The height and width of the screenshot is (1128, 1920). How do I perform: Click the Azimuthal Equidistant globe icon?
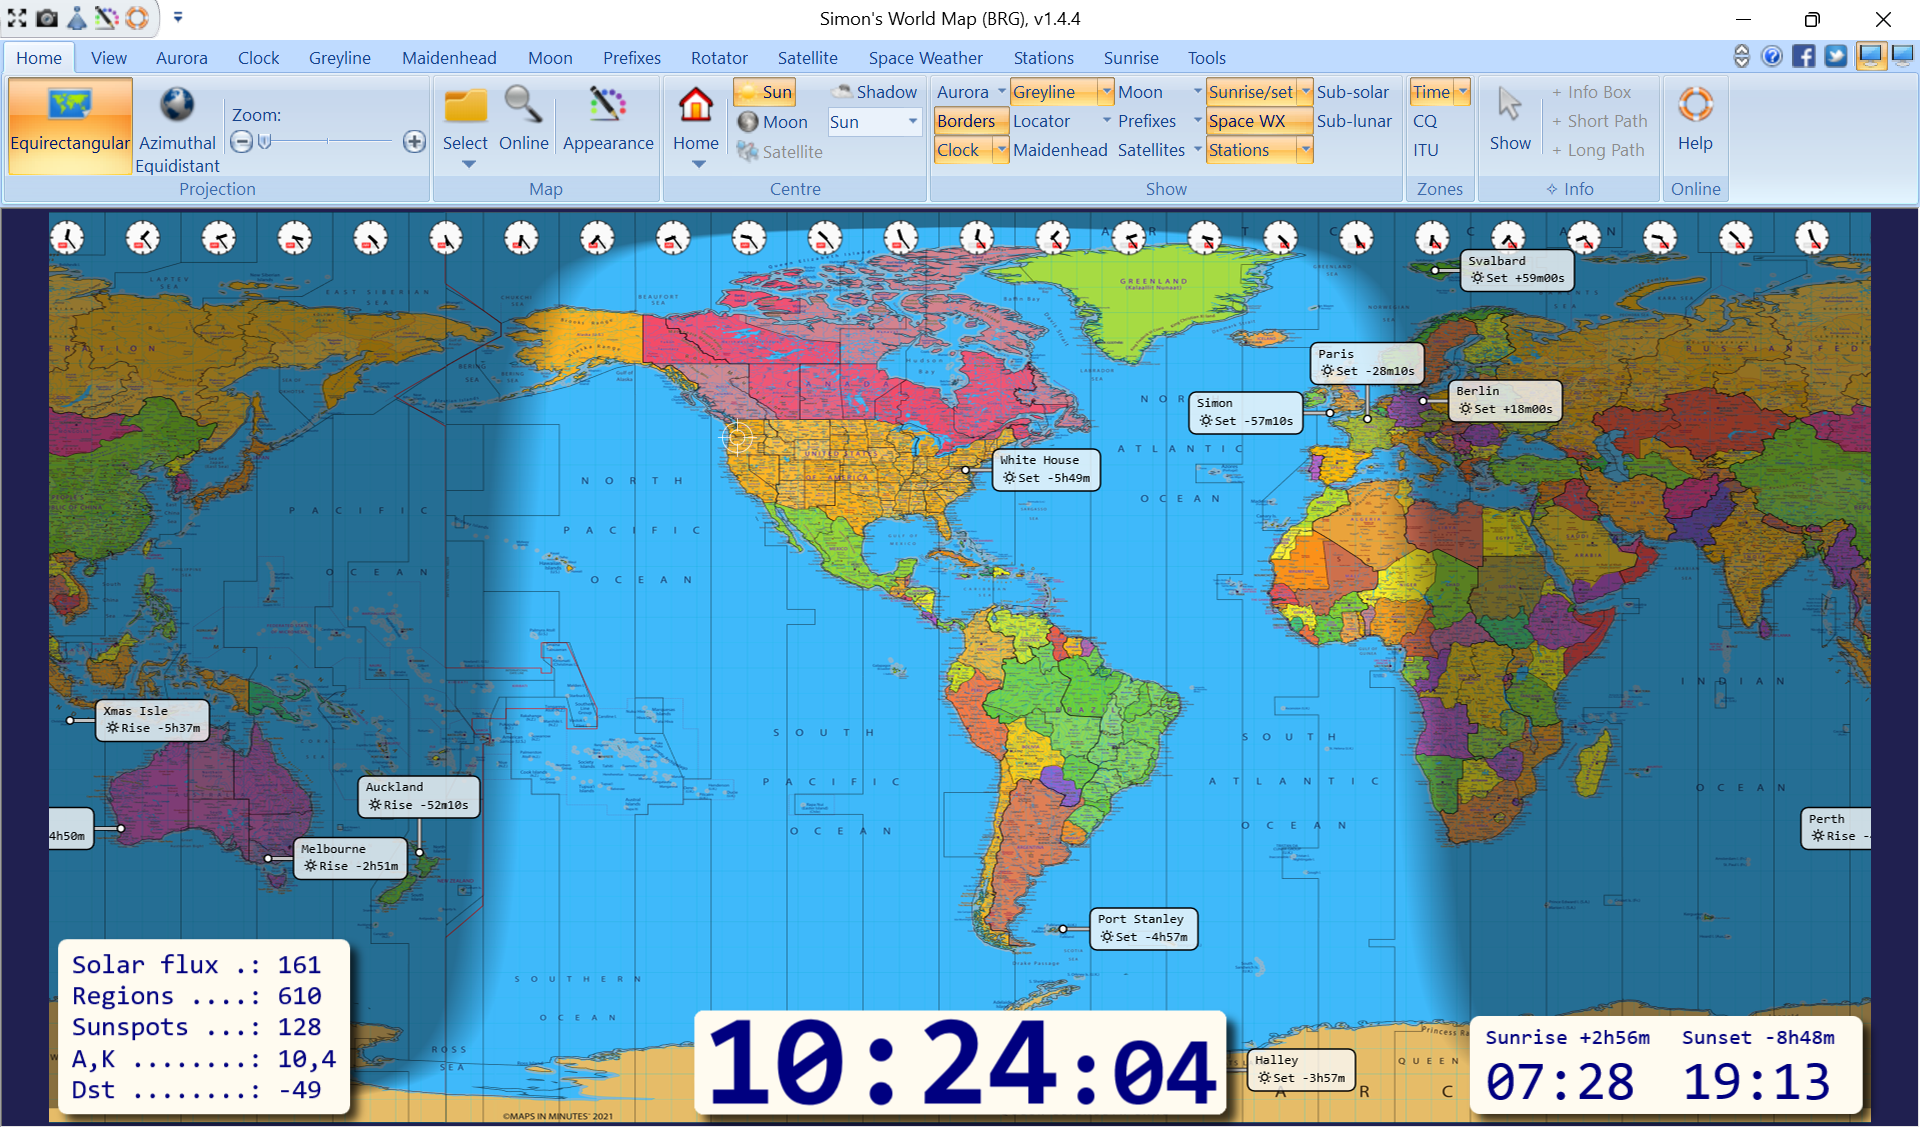click(x=177, y=104)
